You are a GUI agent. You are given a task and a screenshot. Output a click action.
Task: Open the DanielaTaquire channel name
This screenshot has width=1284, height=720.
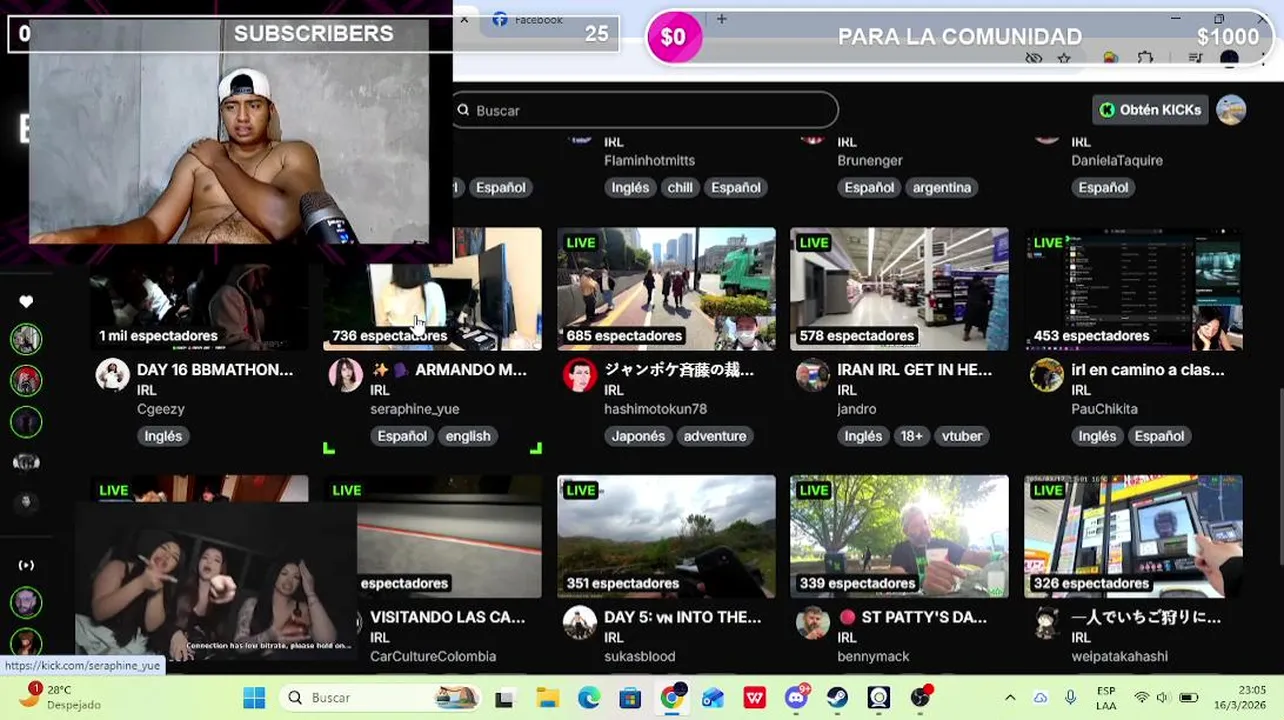point(1117,160)
